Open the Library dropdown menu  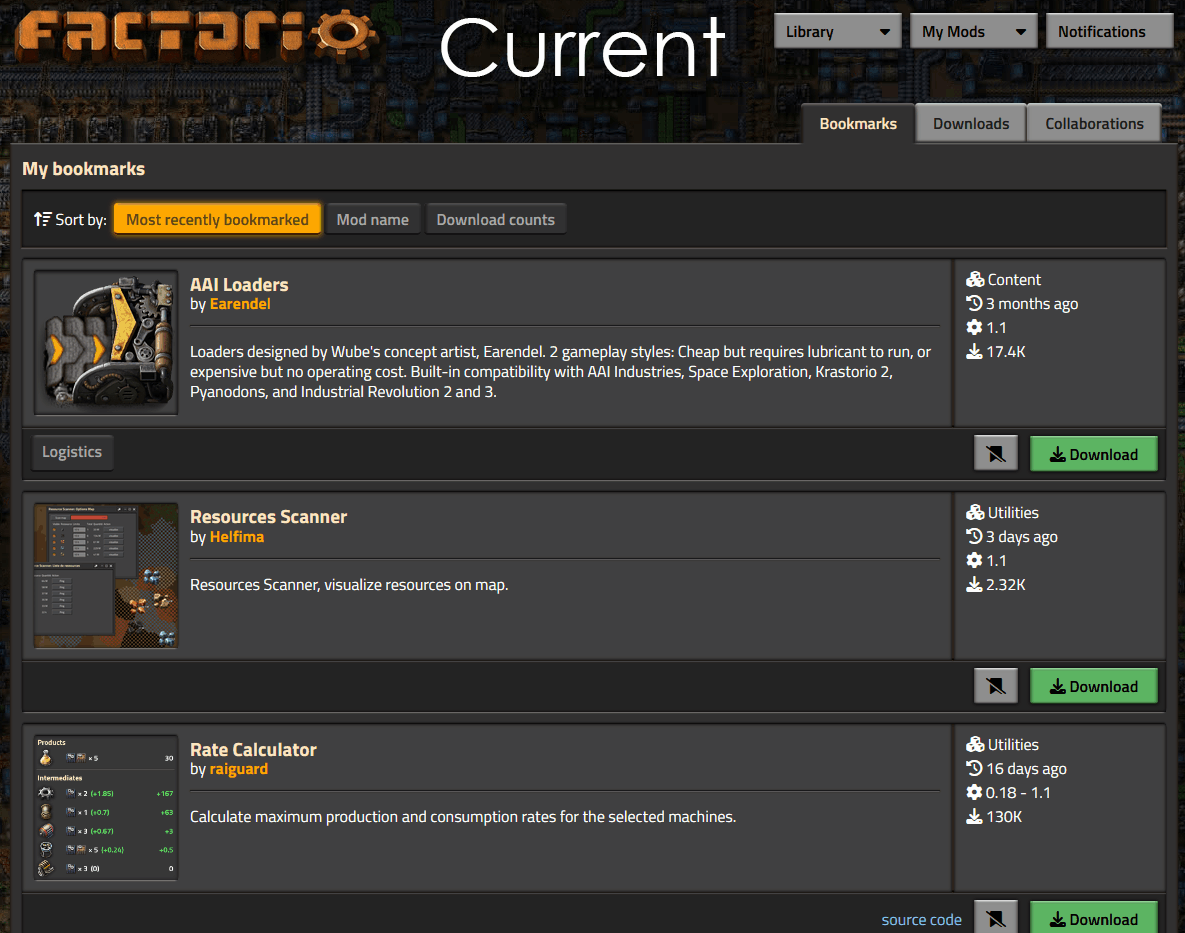[837, 32]
